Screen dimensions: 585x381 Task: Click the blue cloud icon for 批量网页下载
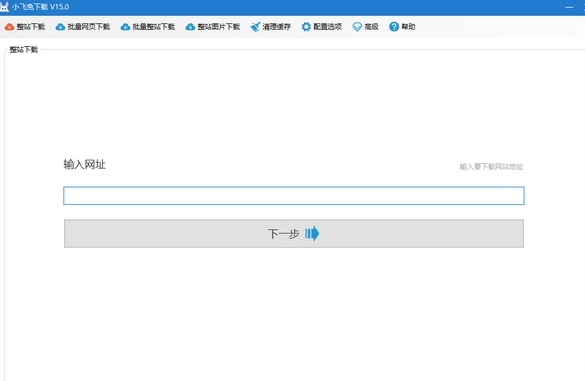click(x=60, y=27)
